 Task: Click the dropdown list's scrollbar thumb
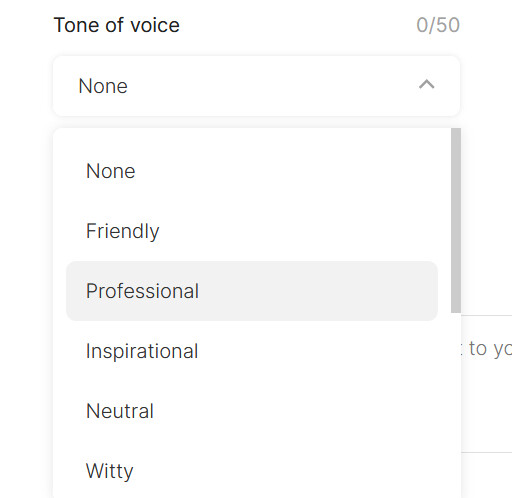click(x=456, y=220)
